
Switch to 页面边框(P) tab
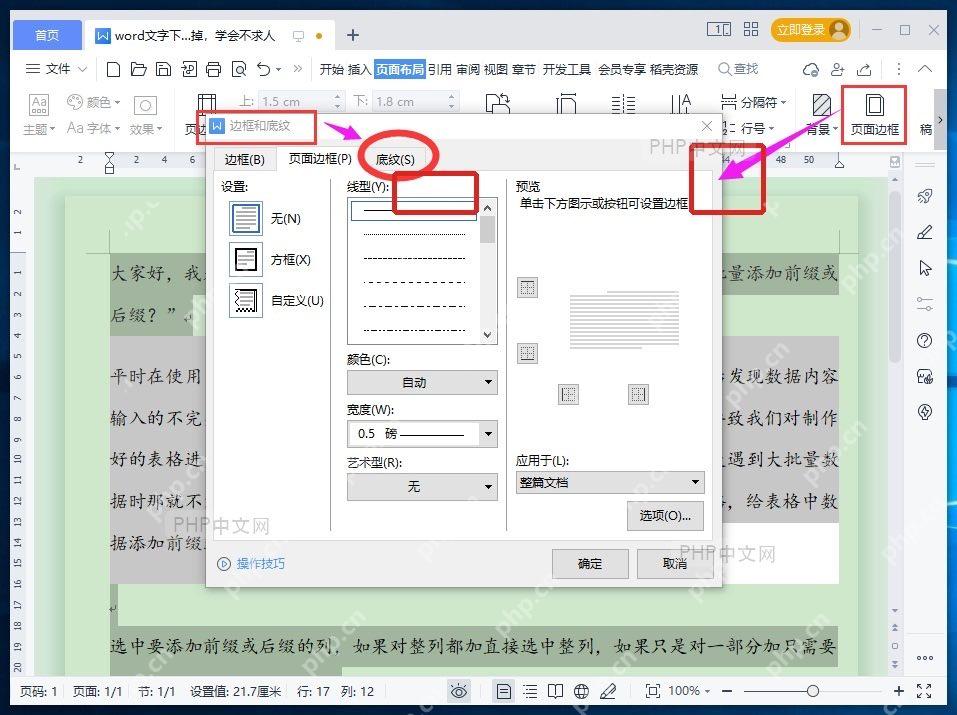pos(320,159)
